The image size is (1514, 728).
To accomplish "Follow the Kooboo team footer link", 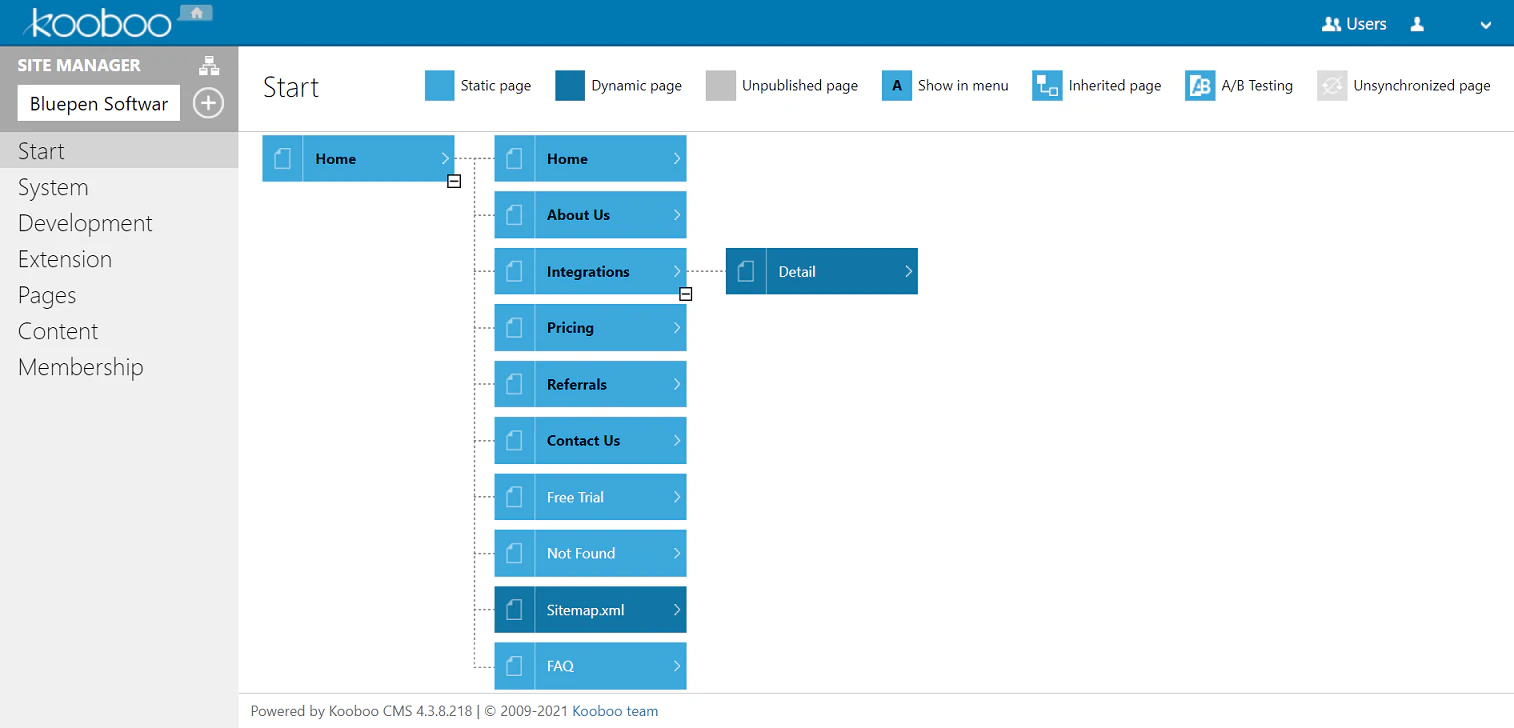I will click(614, 711).
